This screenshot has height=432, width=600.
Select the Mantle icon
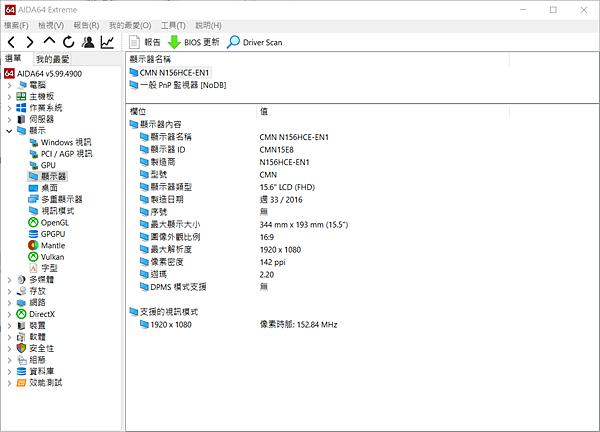coord(33,245)
